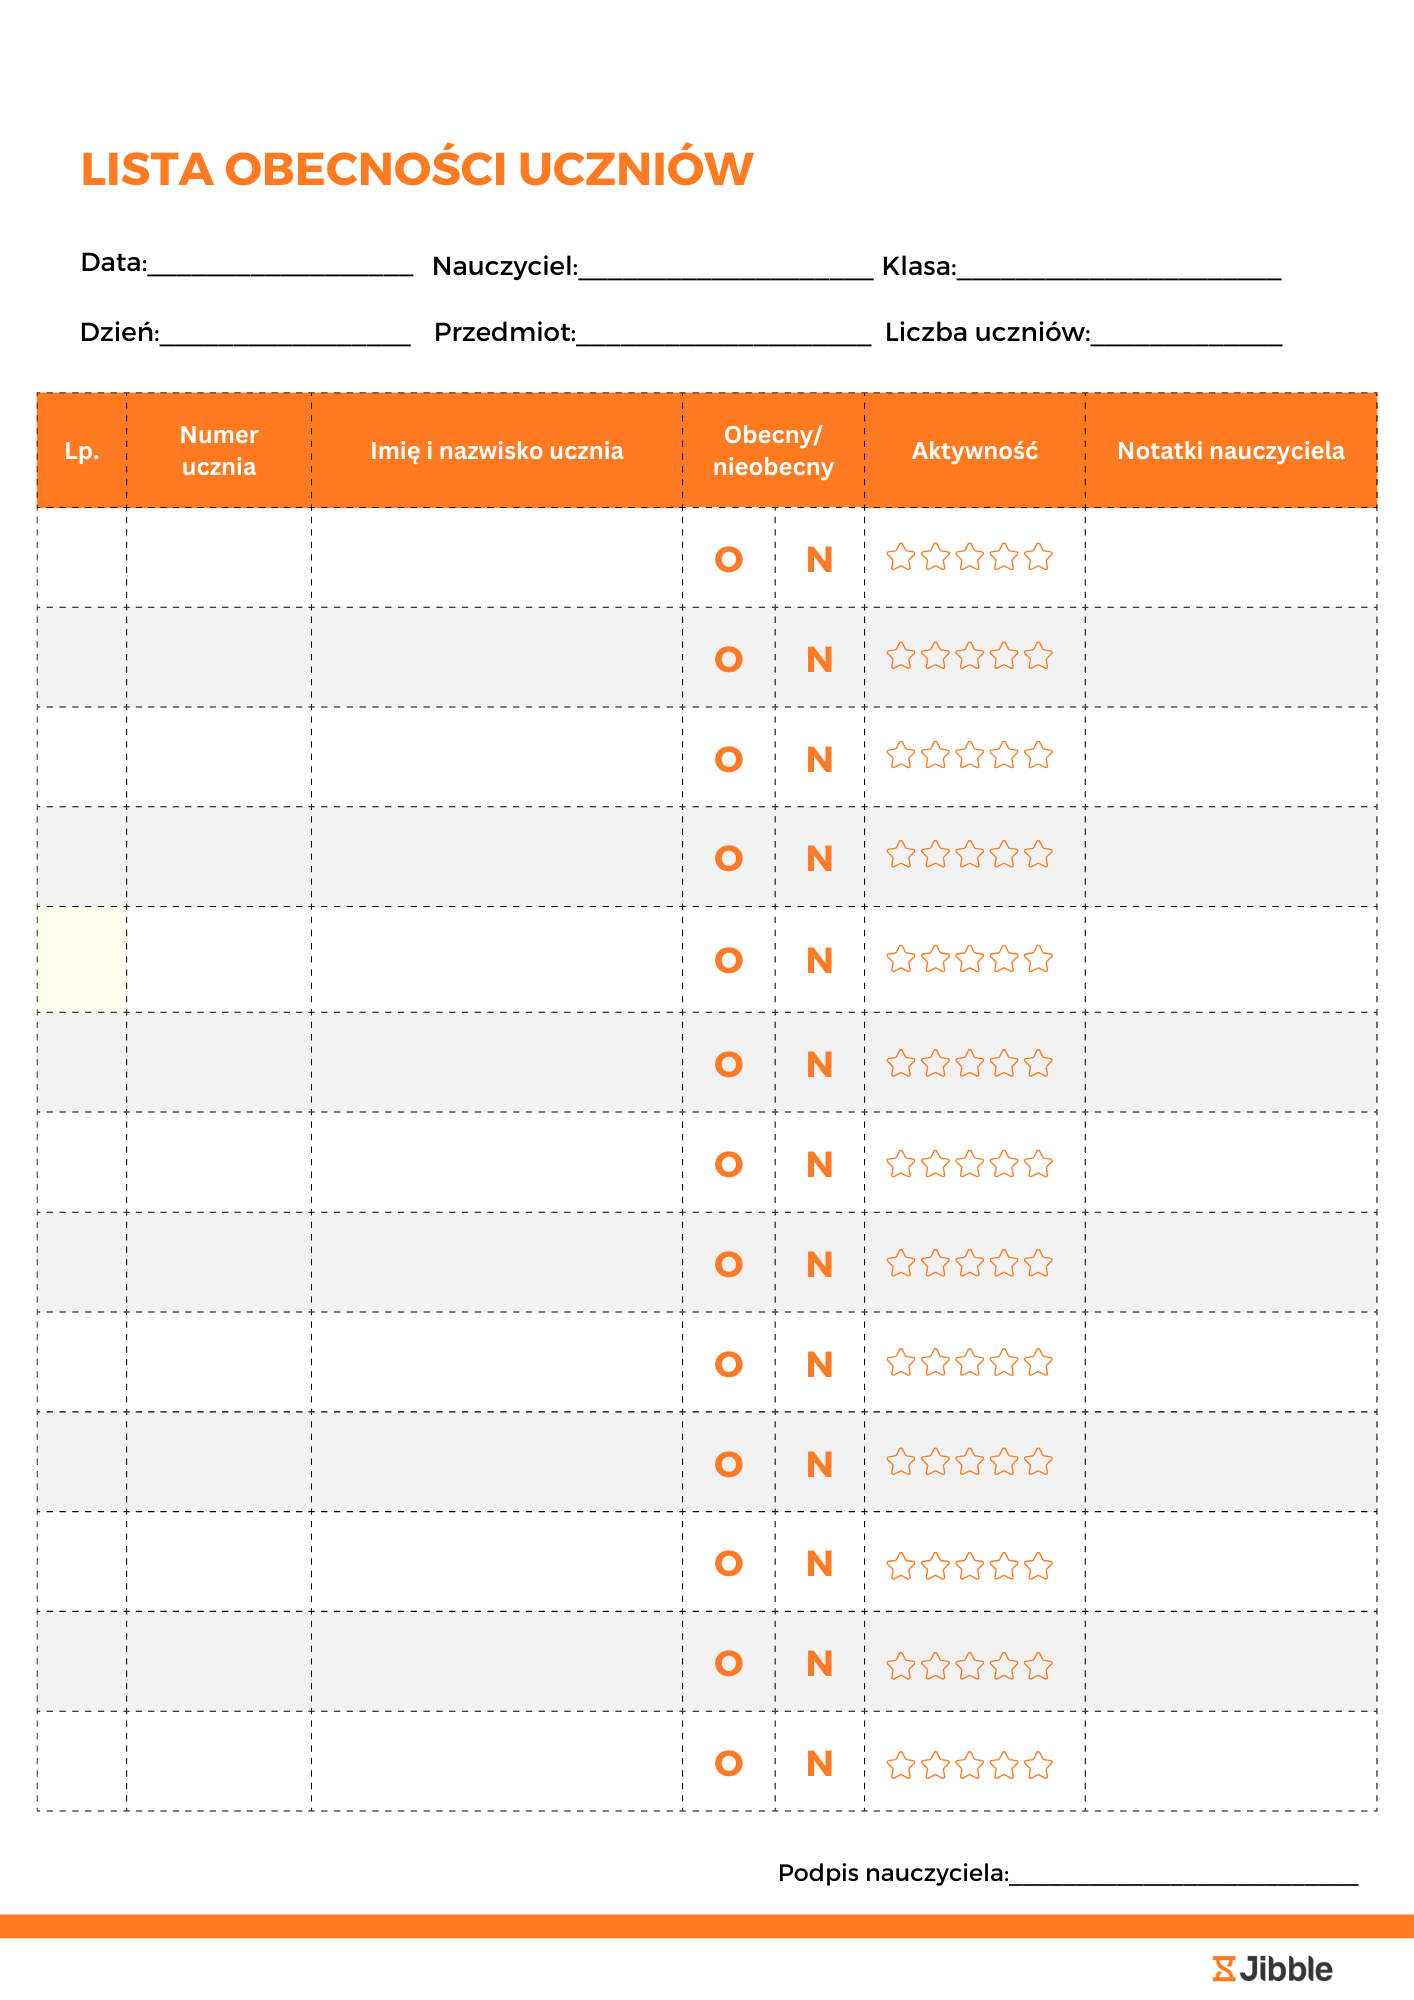1414x2000 pixels.
Task: Click the fifth star in the first row
Action: 1039,557
